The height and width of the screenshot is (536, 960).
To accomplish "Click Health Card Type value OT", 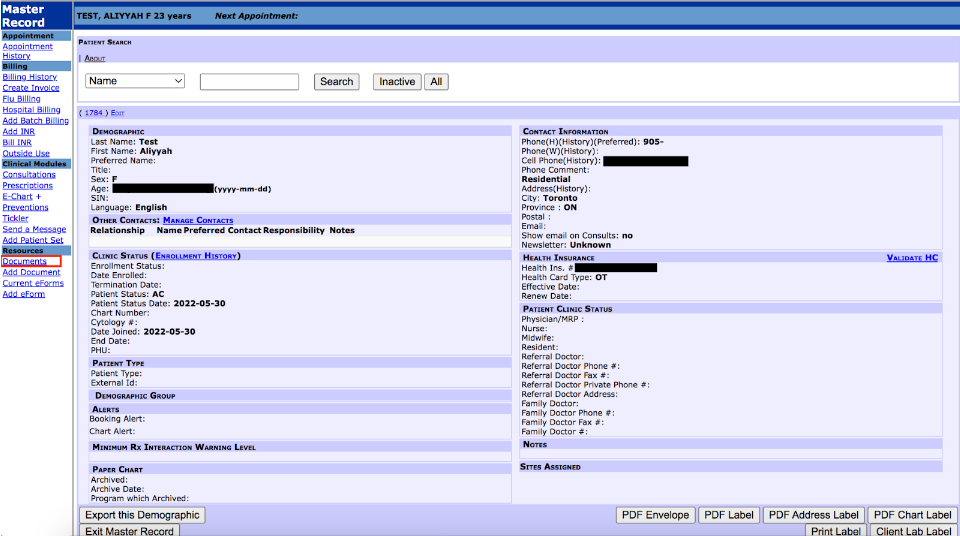I will point(601,277).
